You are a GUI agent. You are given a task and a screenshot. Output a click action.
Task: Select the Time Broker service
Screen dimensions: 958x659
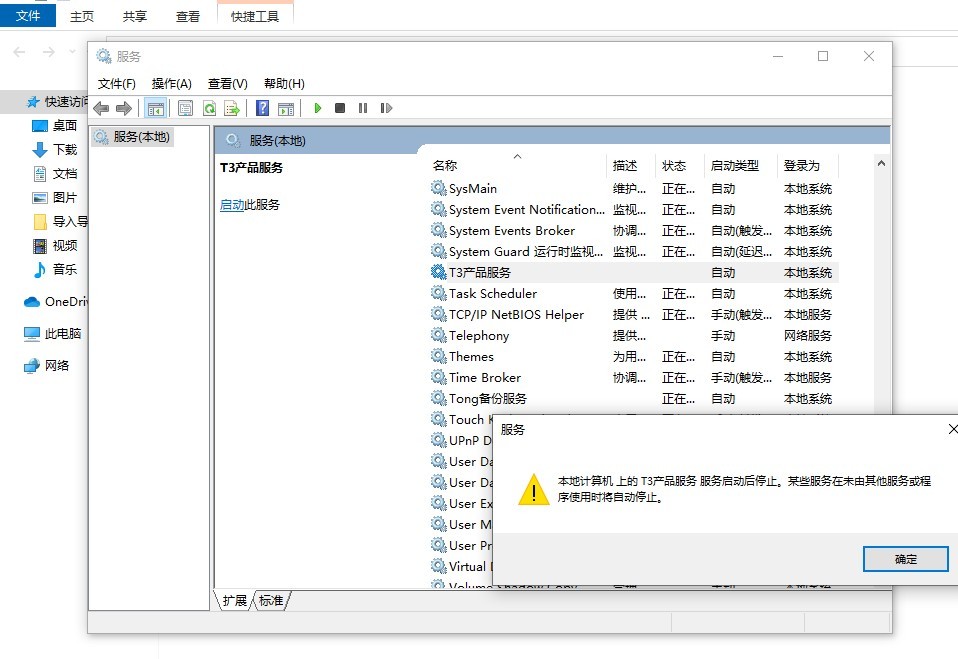(633, 377)
